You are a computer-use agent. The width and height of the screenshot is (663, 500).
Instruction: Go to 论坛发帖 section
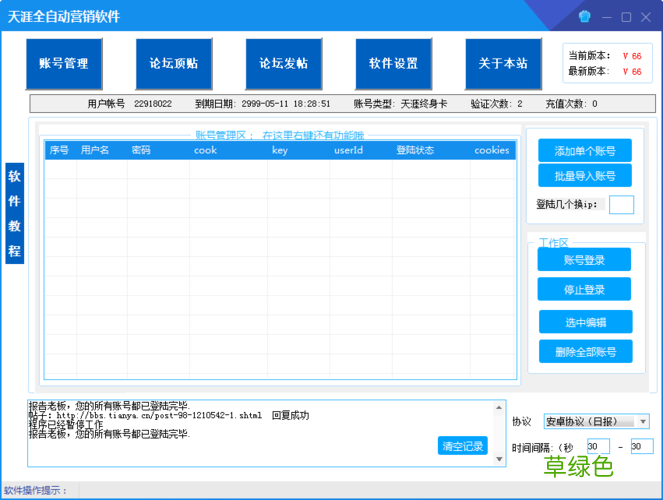click(x=284, y=64)
